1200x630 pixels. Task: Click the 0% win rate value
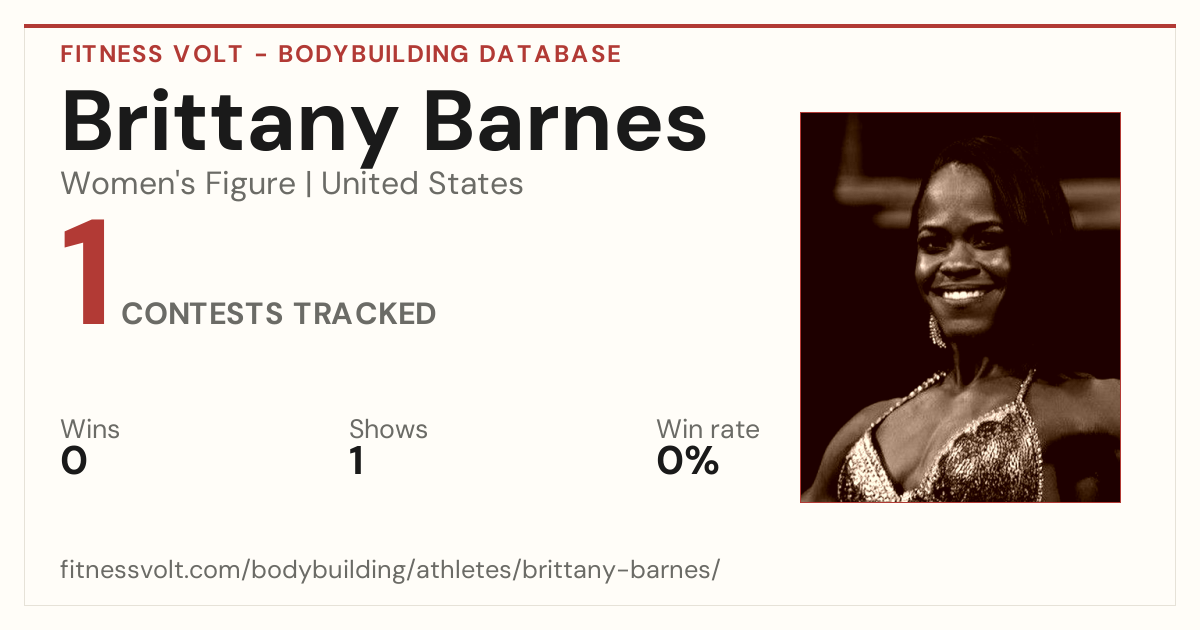pyautogui.click(x=688, y=461)
